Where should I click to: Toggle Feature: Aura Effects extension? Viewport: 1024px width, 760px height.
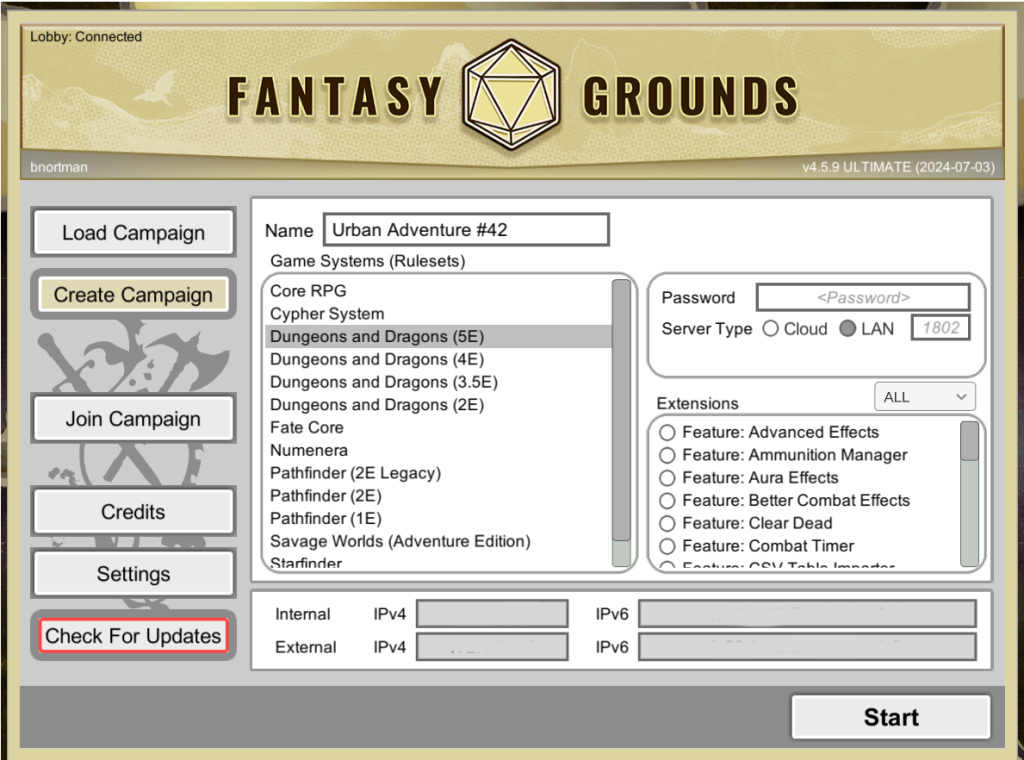(x=667, y=478)
